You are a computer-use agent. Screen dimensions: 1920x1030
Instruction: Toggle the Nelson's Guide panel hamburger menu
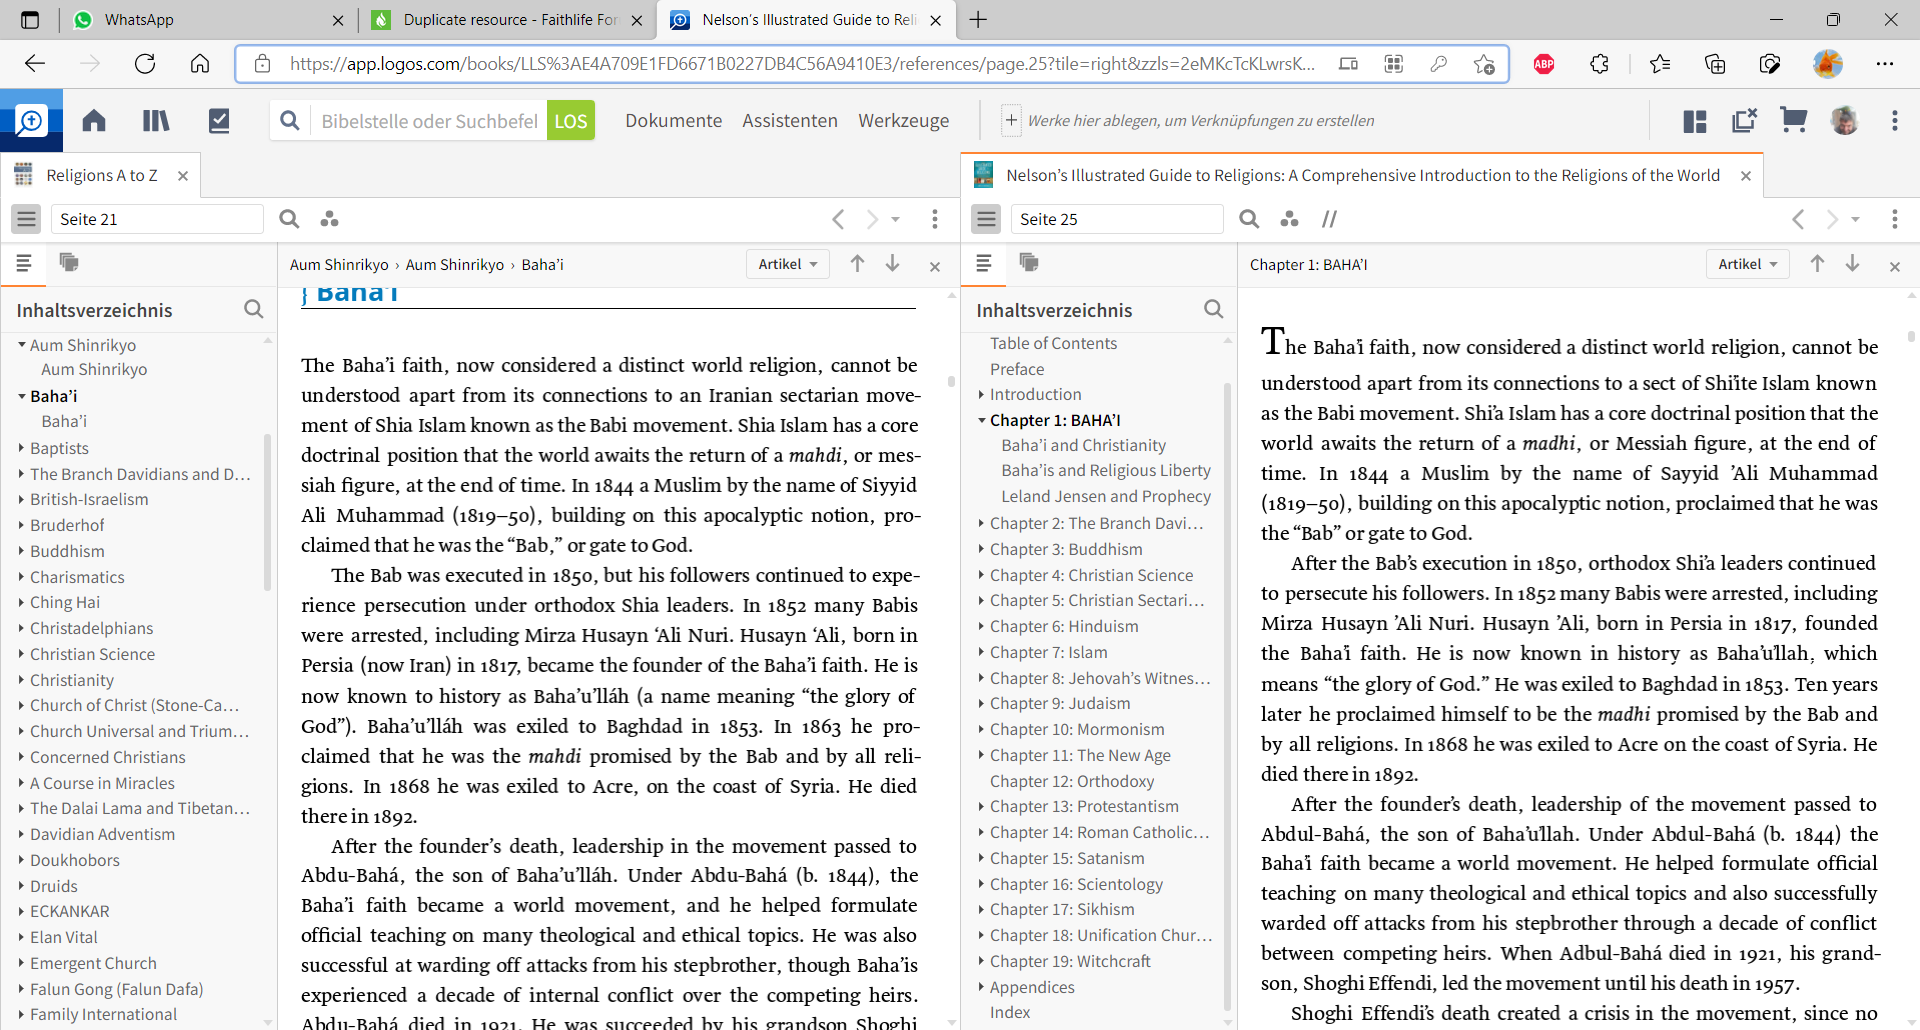(x=987, y=219)
